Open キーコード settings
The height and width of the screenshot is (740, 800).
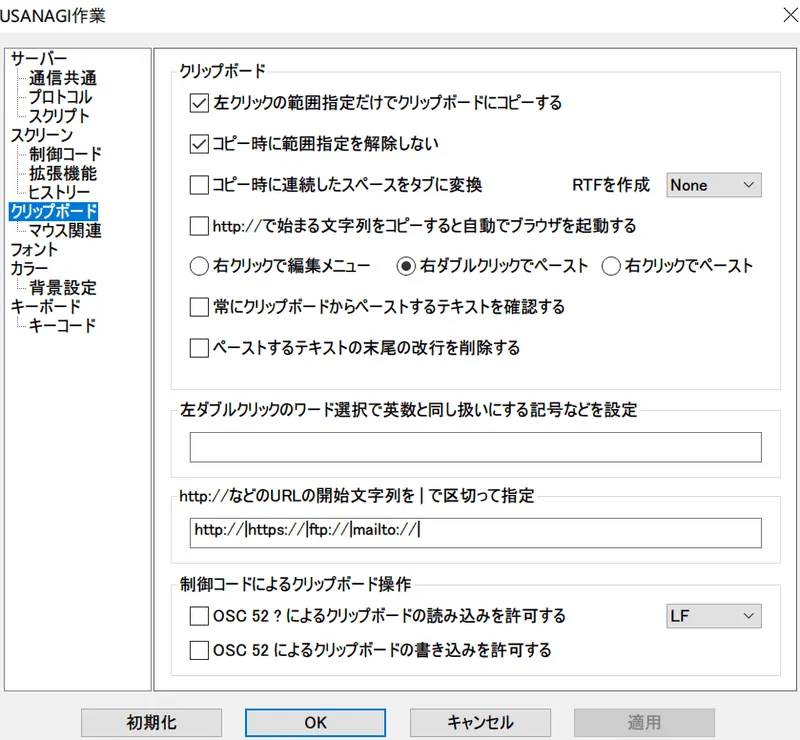tap(62, 325)
